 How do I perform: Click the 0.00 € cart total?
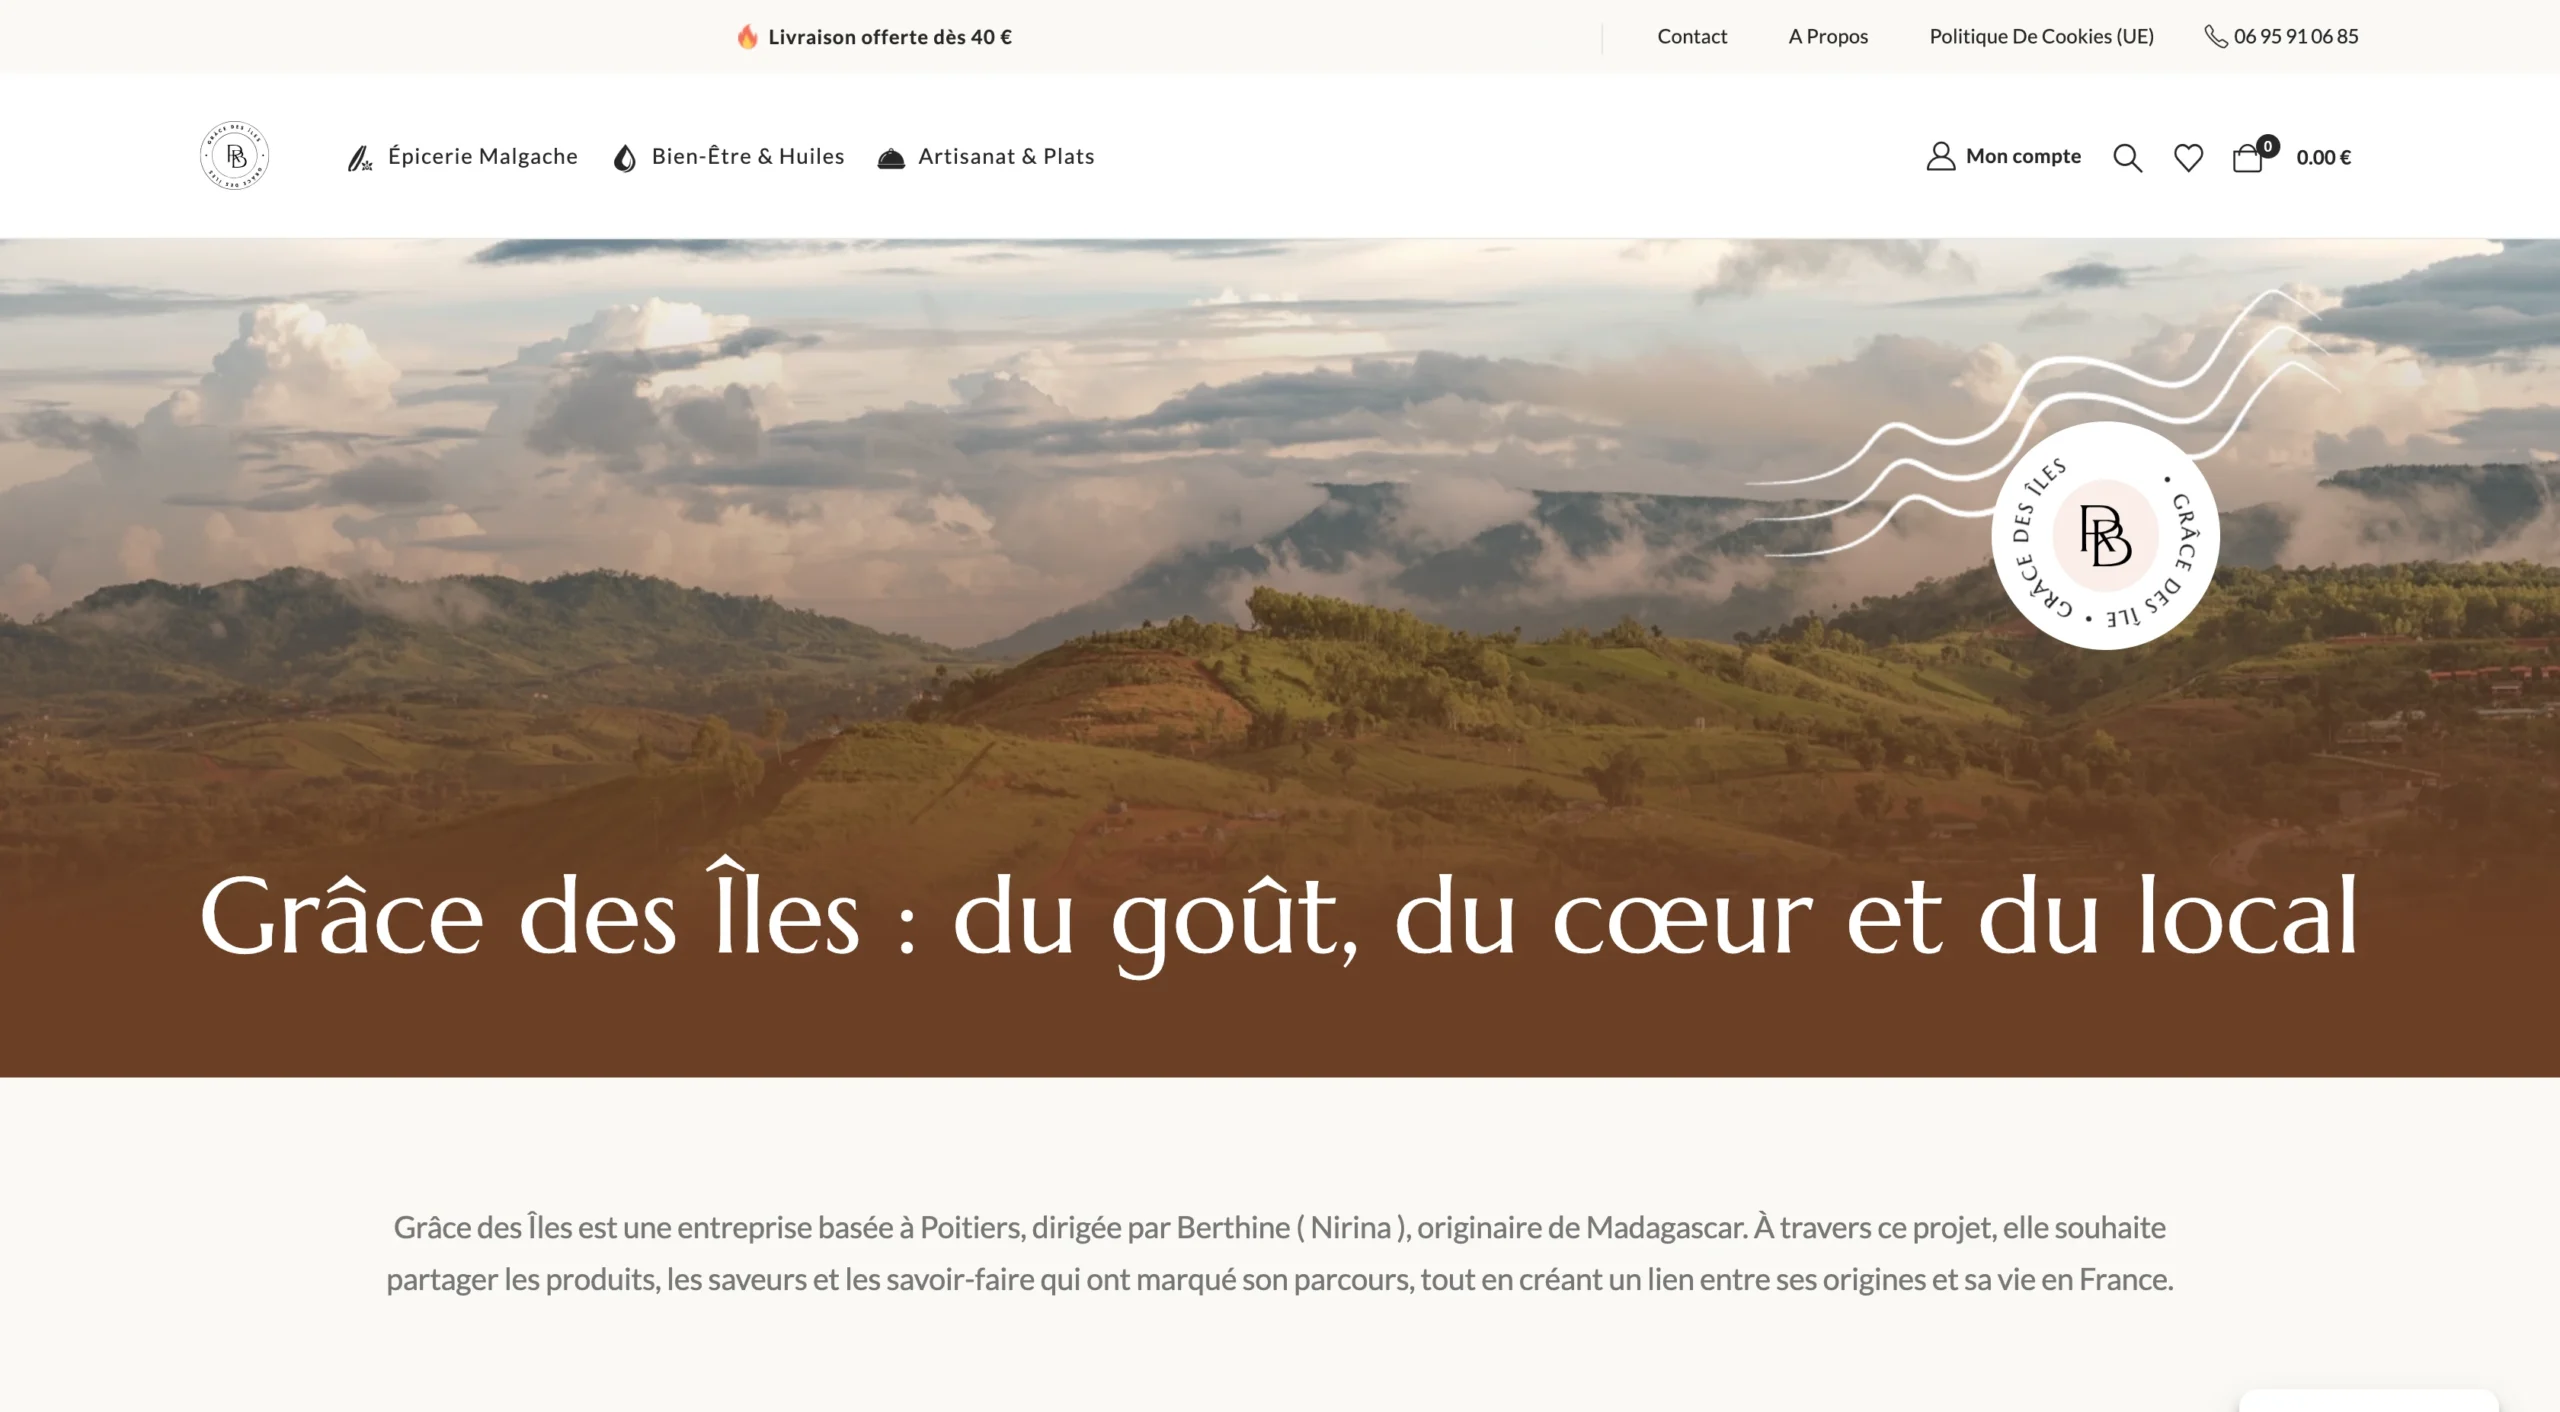(2323, 157)
